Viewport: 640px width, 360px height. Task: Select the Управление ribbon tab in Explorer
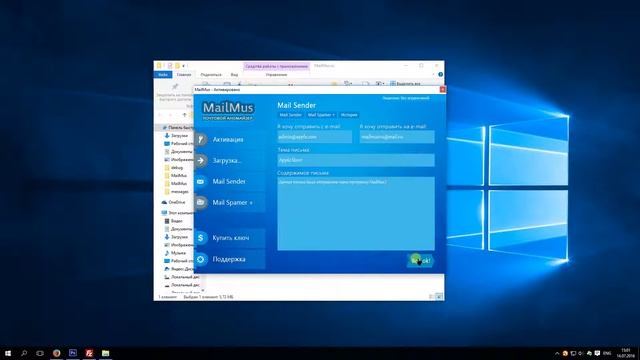(x=276, y=75)
